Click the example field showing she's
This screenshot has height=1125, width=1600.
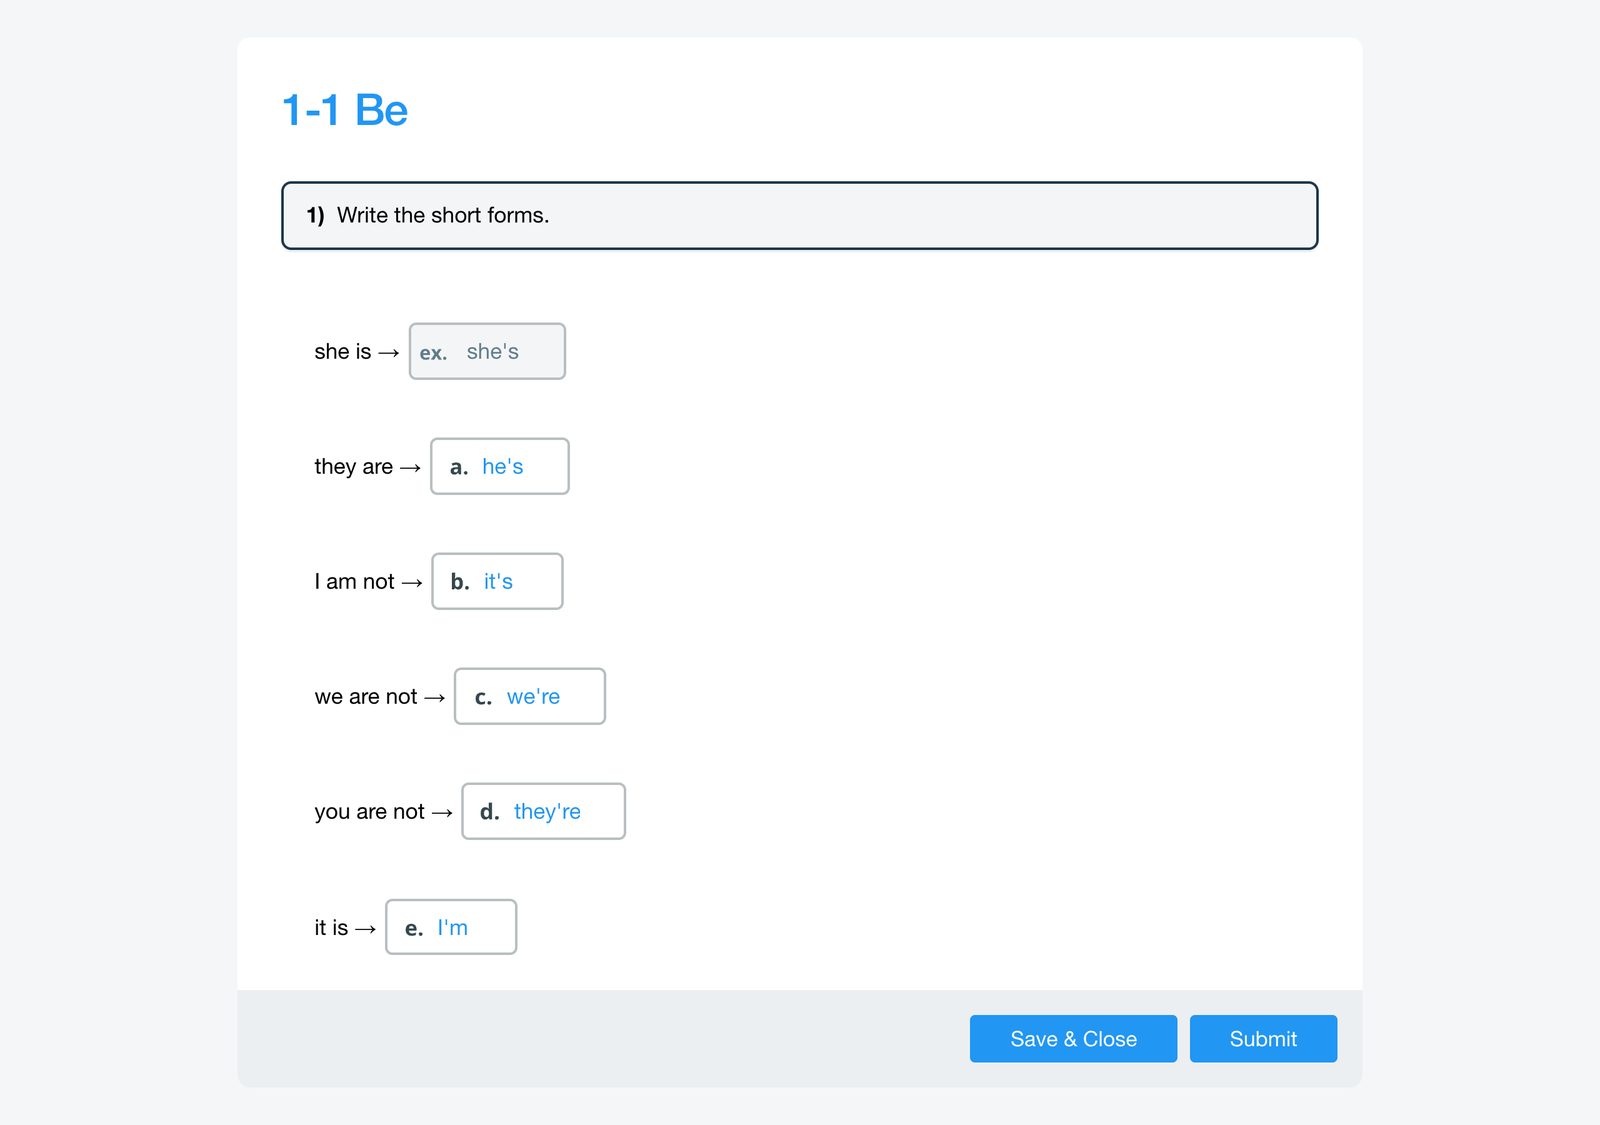487,351
